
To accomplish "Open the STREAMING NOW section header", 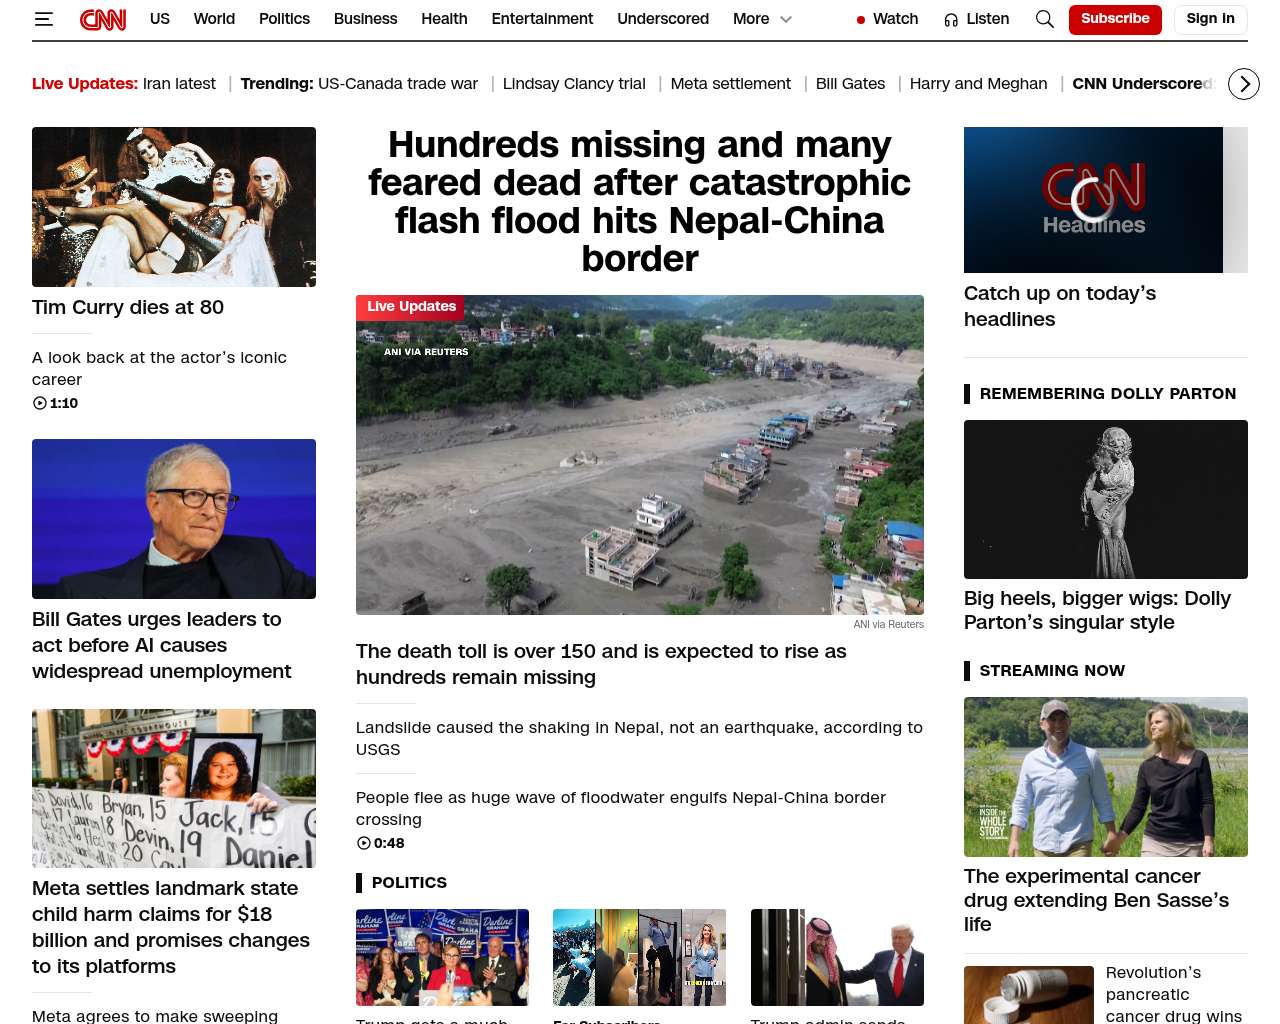I will pos(1052,671).
